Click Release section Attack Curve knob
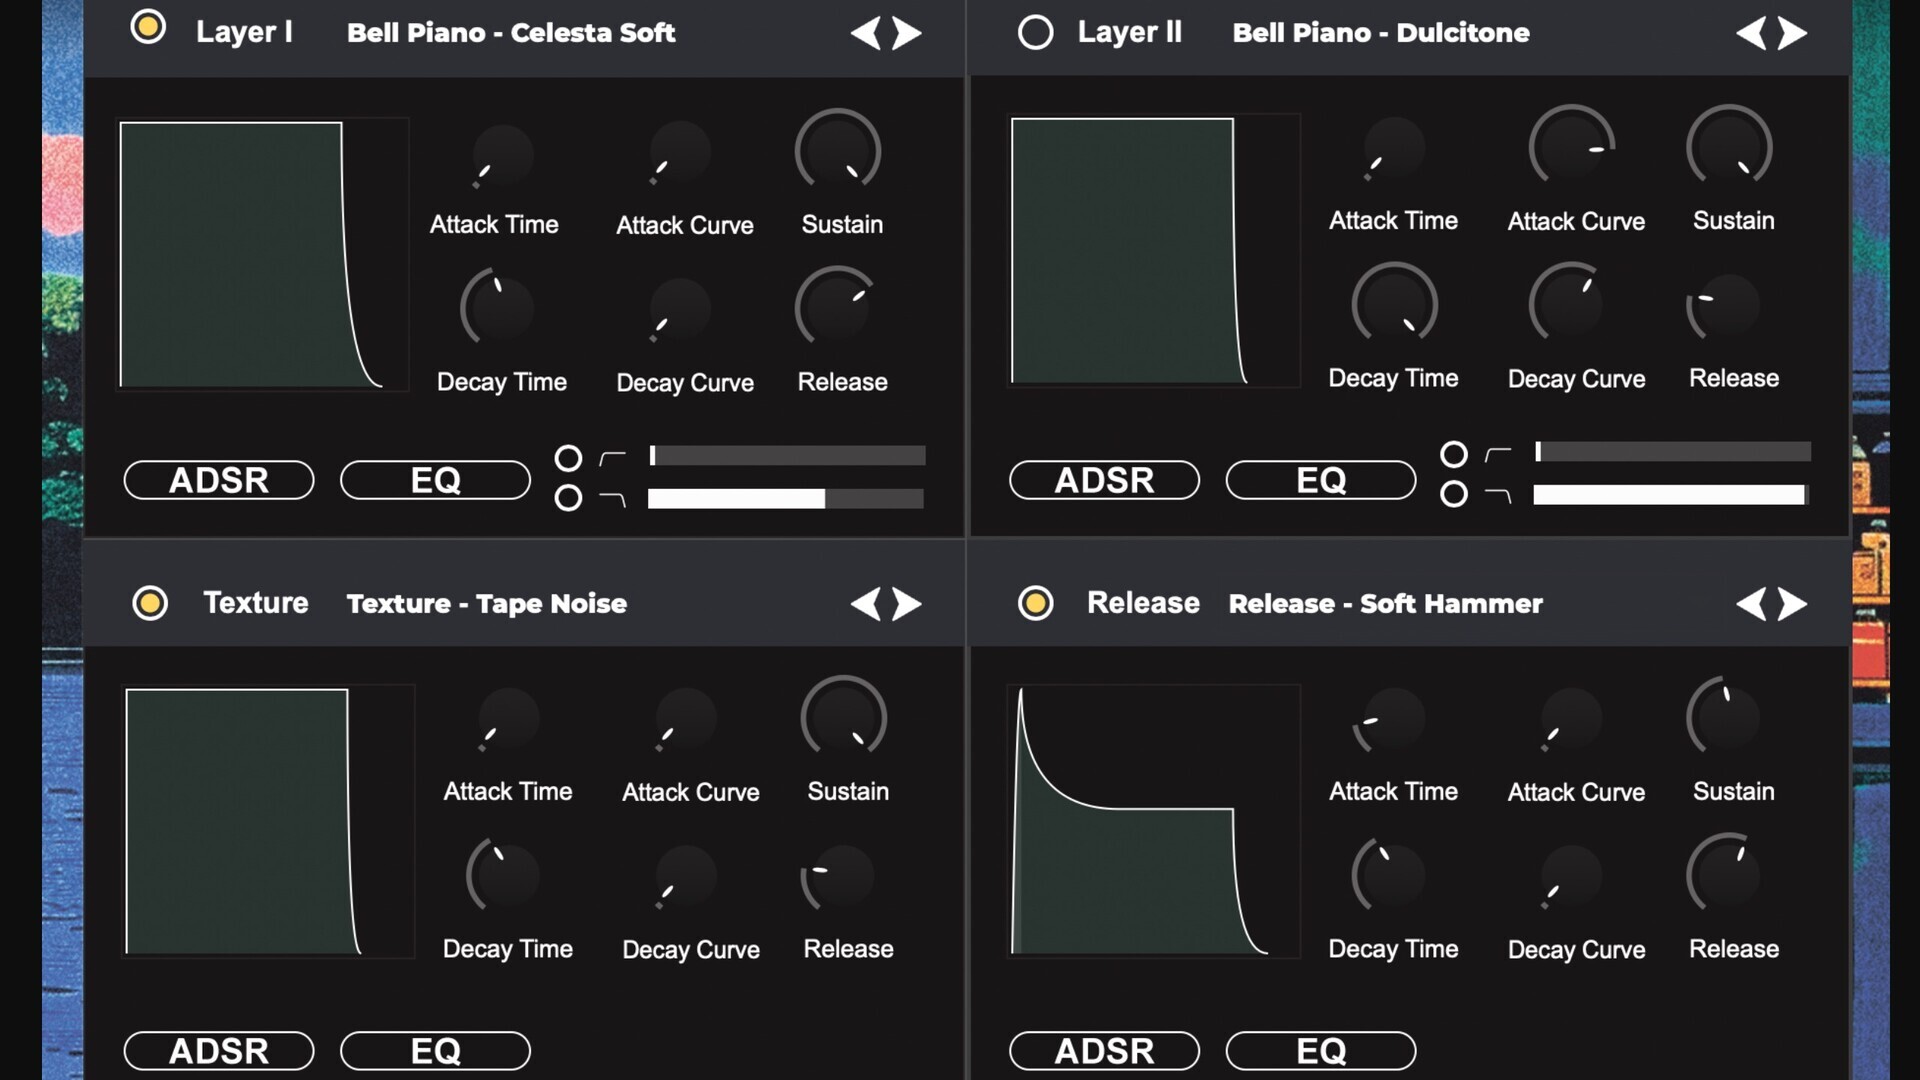The height and width of the screenshot is (1080, 1920). [1572, 719]
